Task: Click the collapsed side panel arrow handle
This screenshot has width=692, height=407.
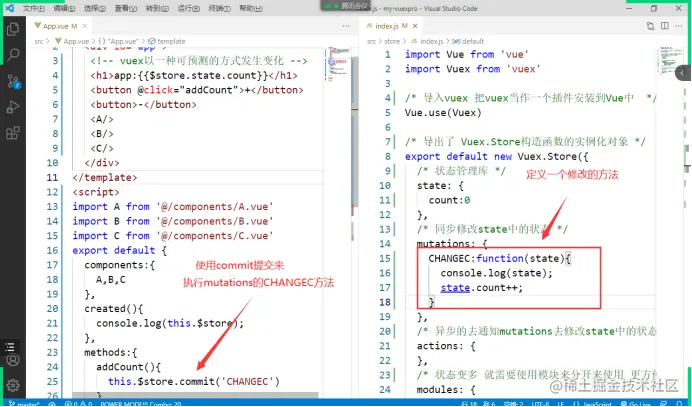Action: [683, 73]
